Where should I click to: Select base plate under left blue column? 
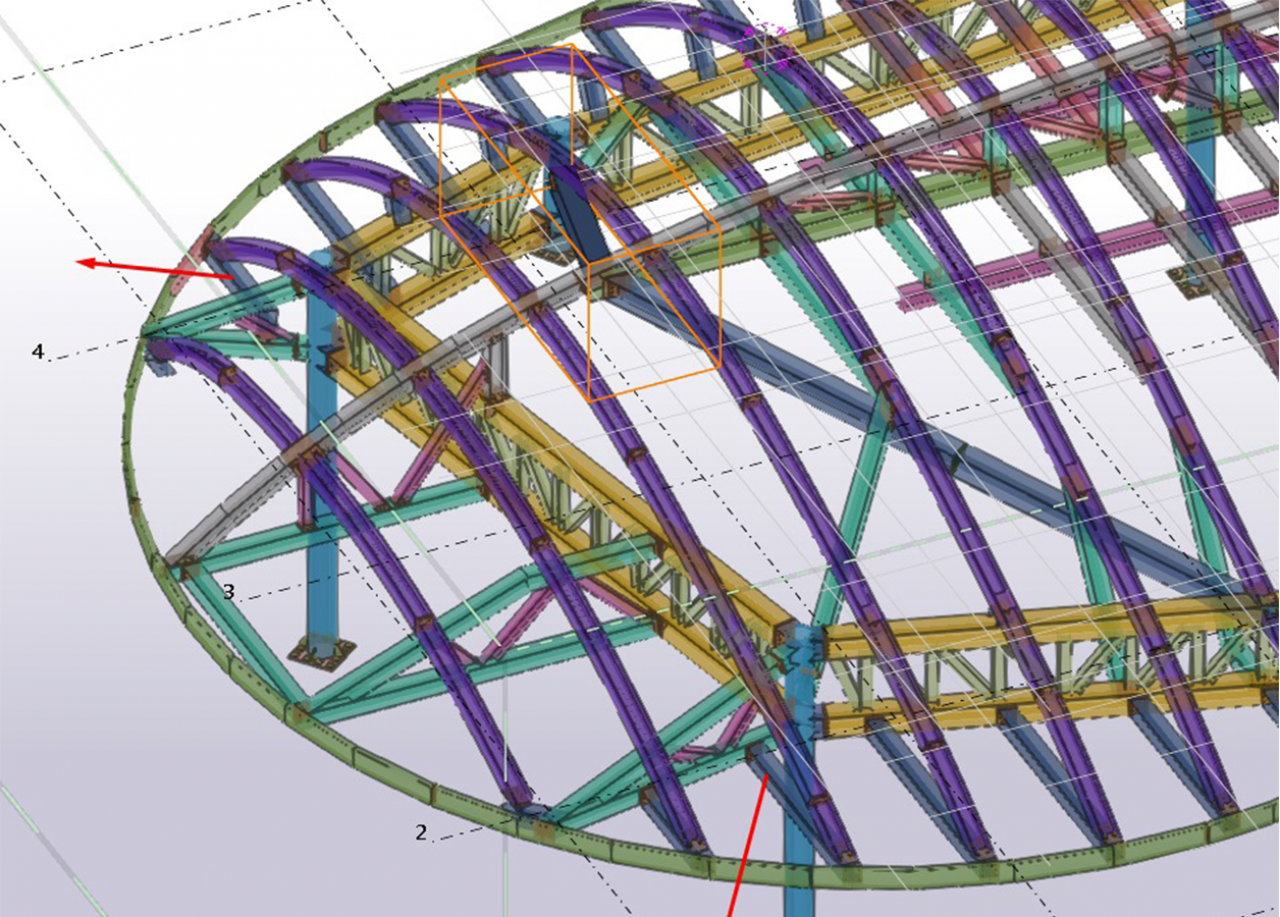coord(322,653)
